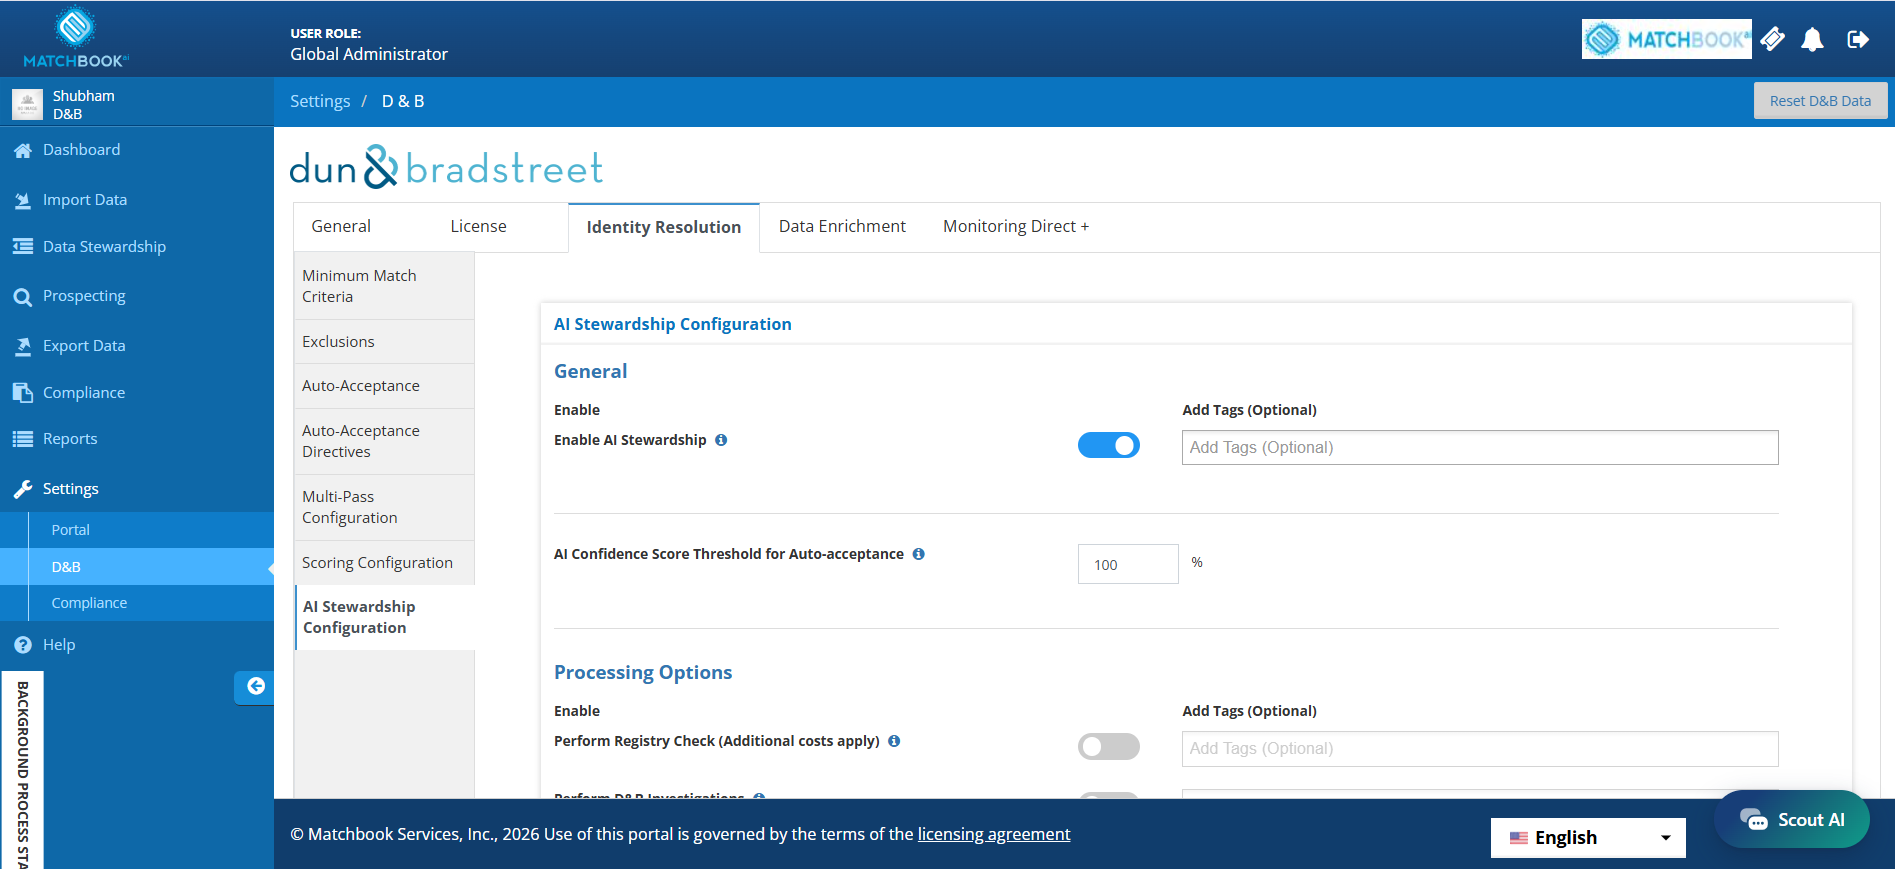Viewport: 1895px width, 869px height.
Task: Click the Settings breadcrumb link
Action: click(320, 101)
